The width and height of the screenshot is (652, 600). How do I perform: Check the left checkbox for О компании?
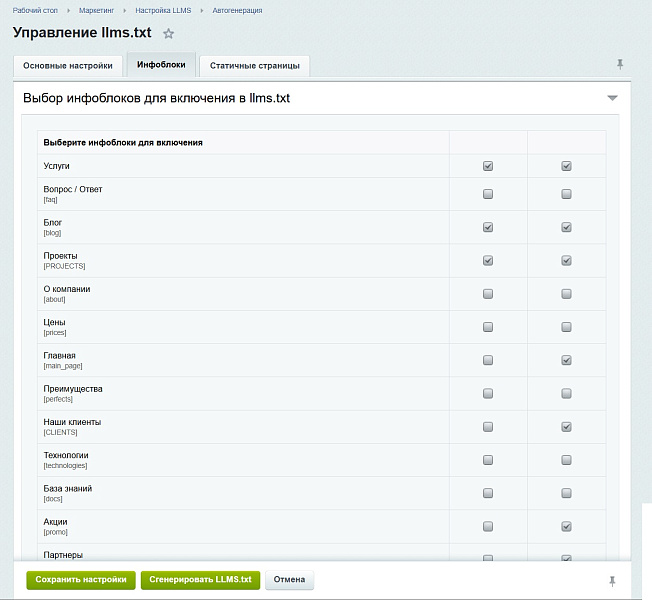[488, 294]
